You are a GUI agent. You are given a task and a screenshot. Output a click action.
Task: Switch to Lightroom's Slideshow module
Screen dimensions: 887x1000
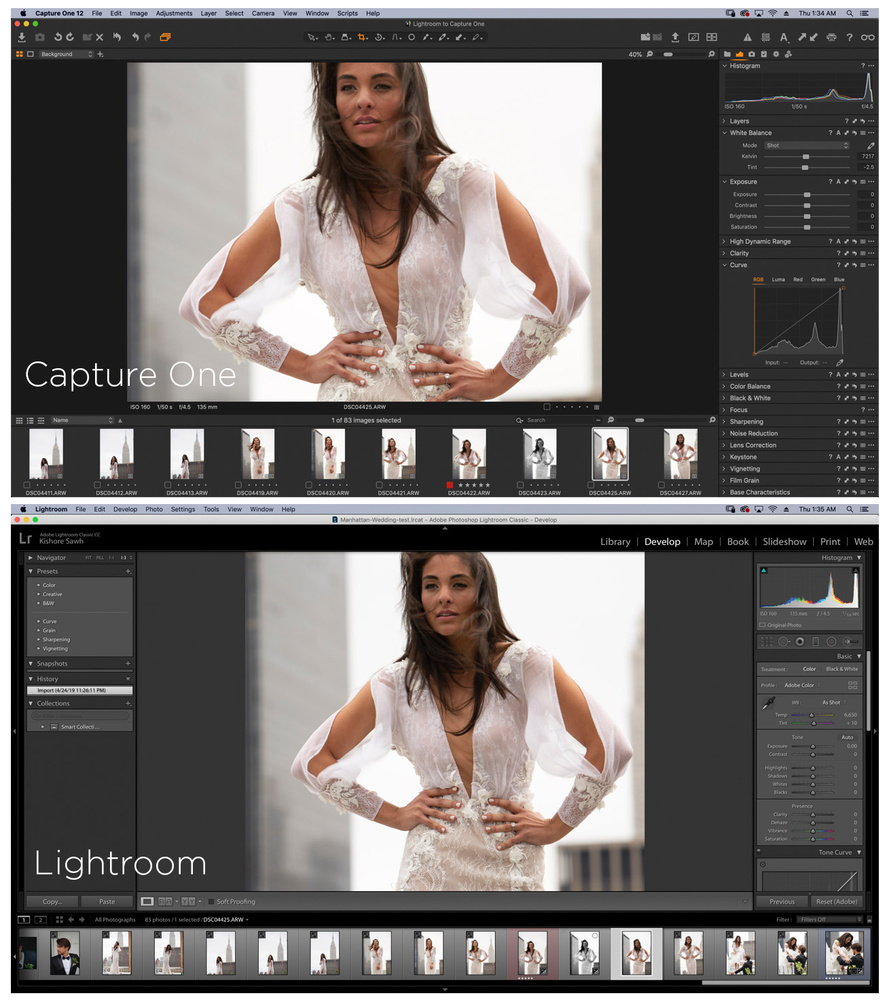point(784,541)
